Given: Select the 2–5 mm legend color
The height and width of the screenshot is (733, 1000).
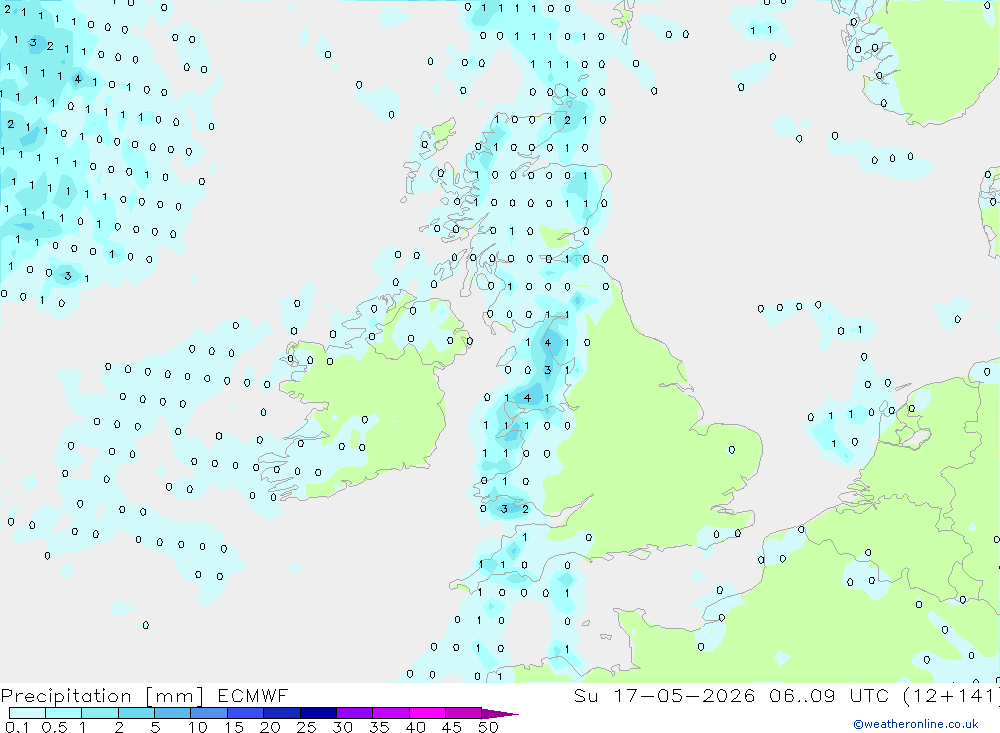Looking at the screenshot, I should point(136,713).
